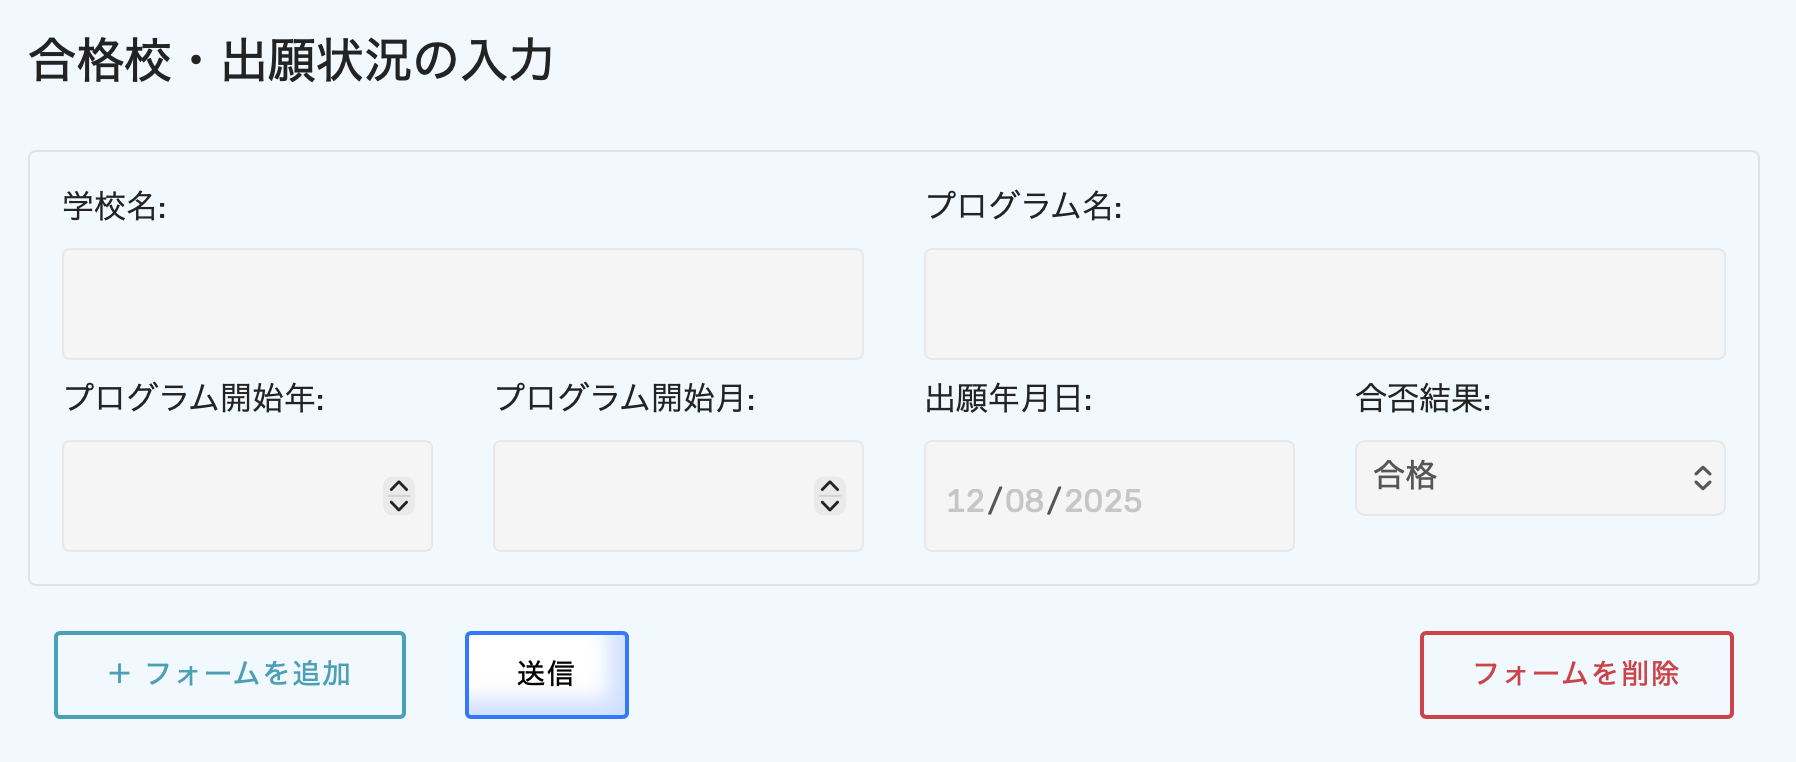
Task: Click inside the プログラム開始年 number field
Action: (x=220, y=496)
